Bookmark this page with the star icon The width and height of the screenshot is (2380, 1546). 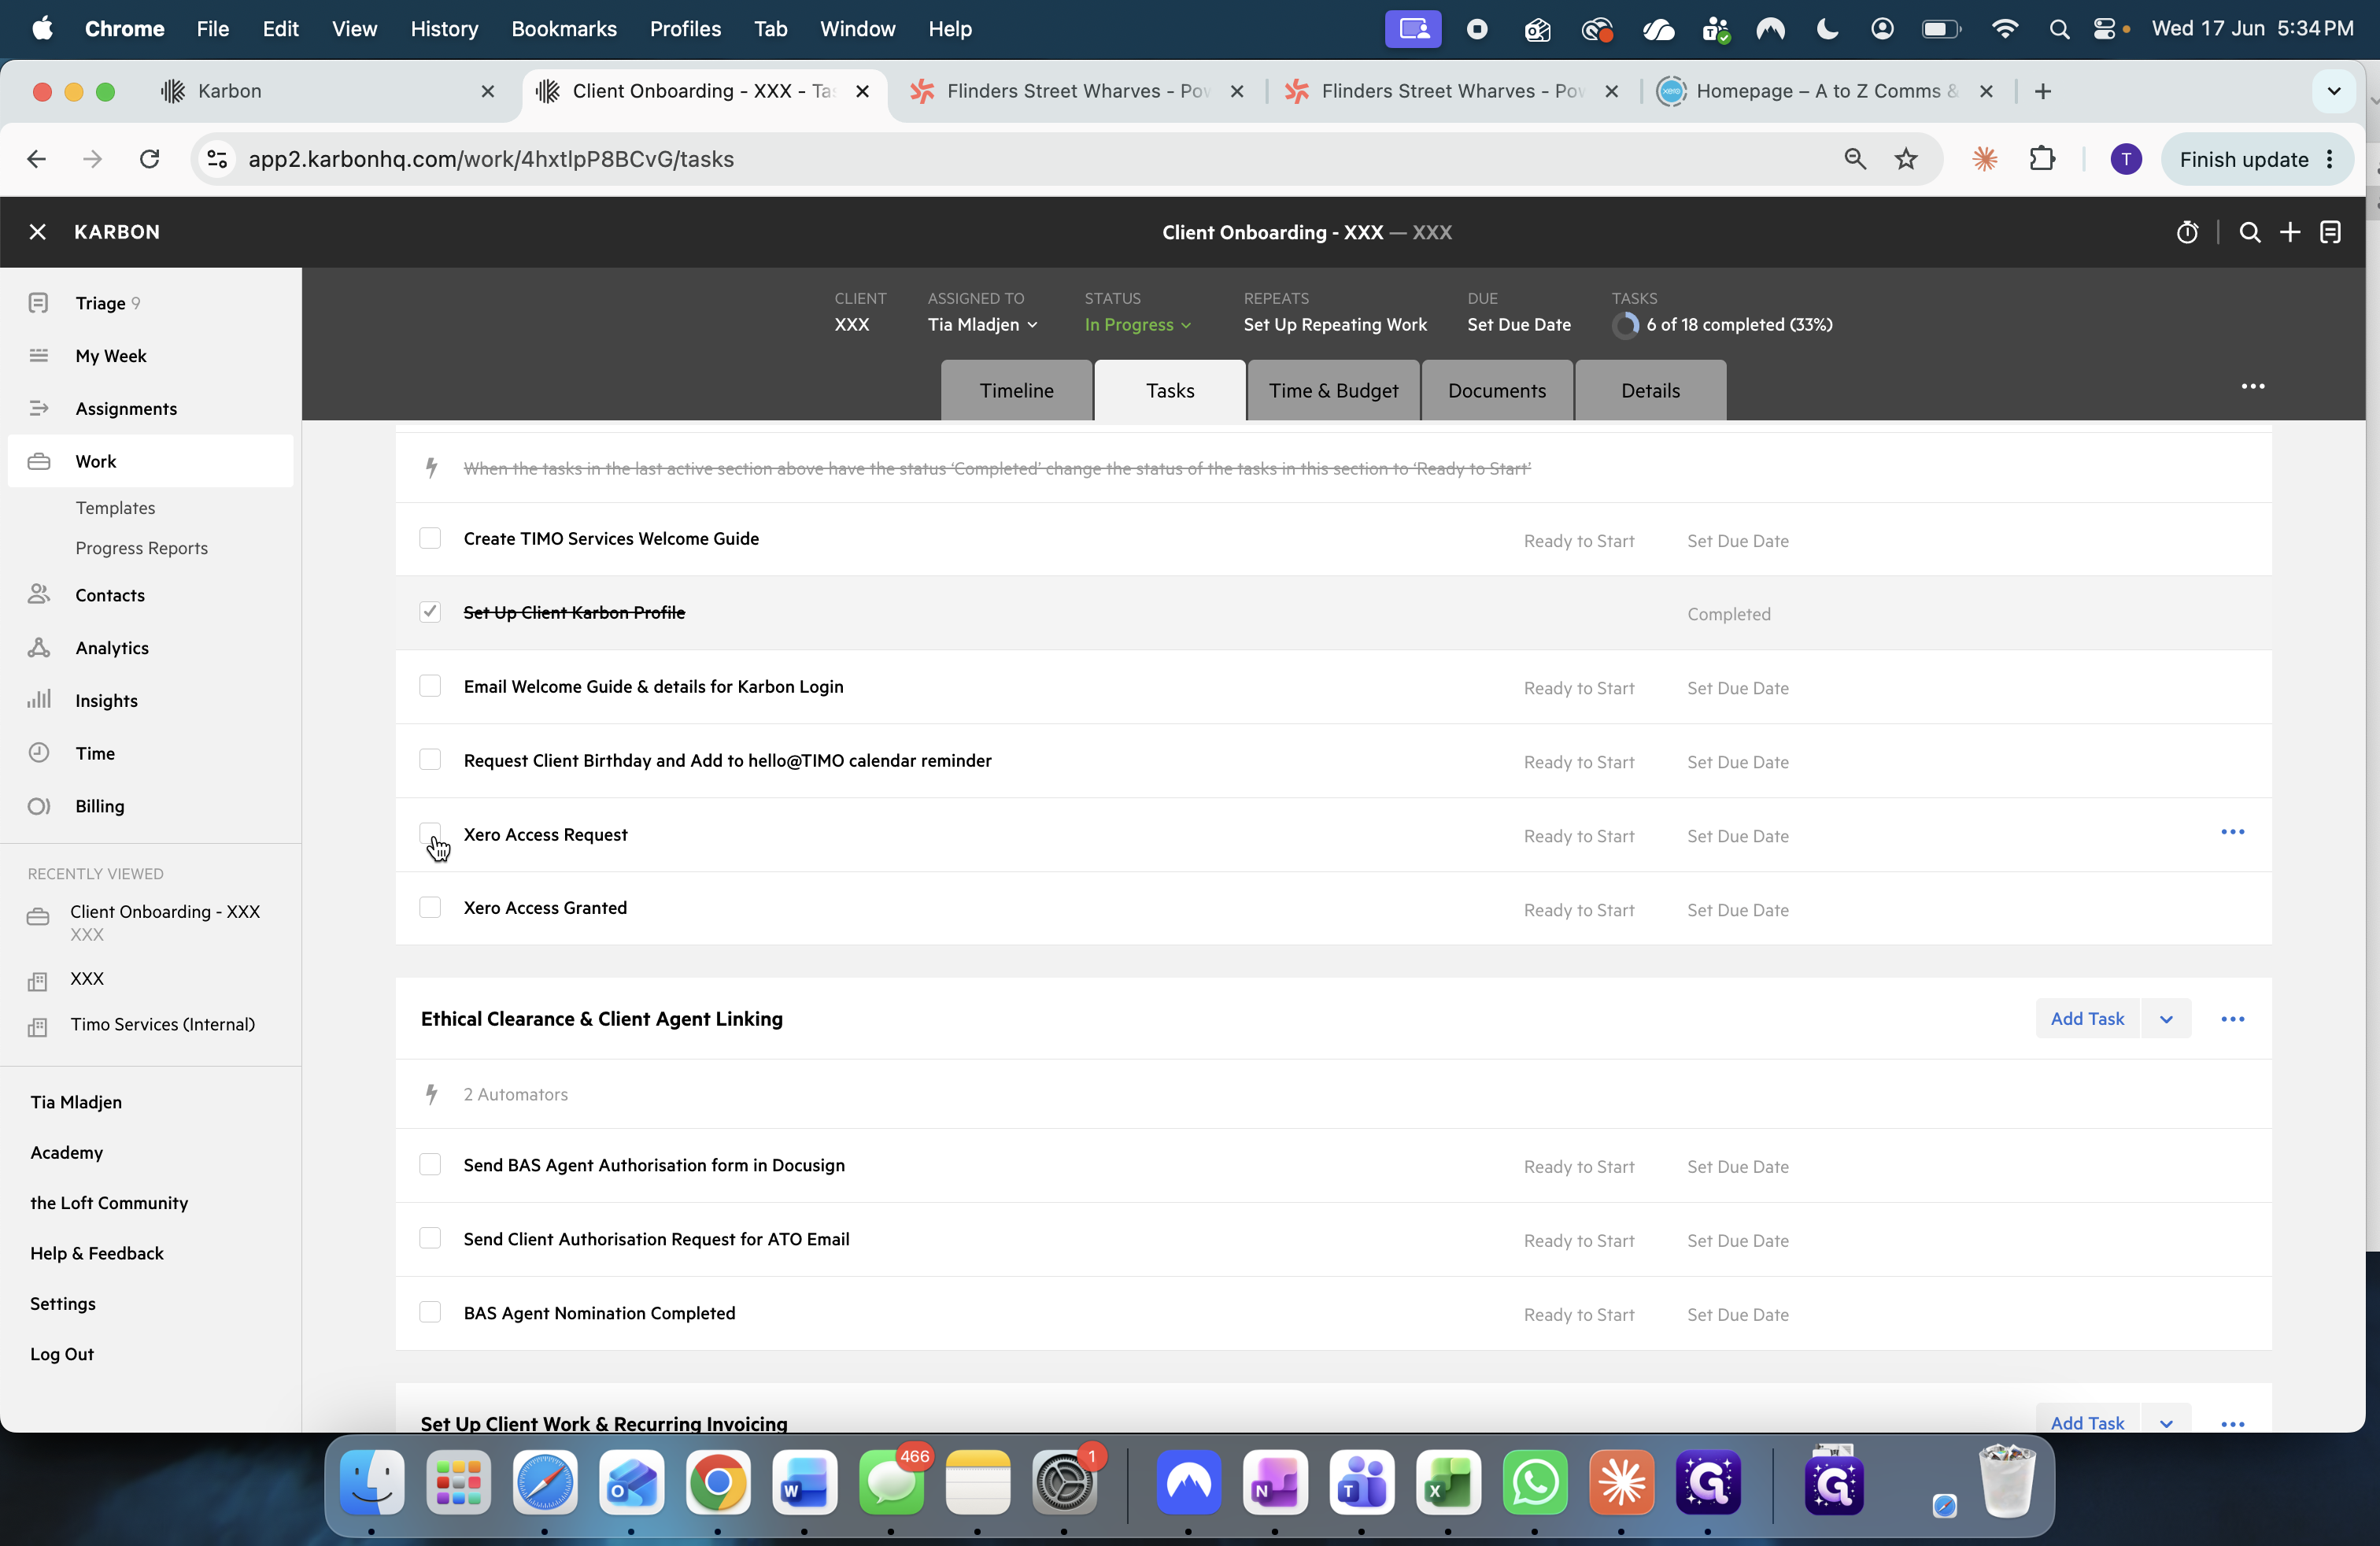(x=1906, y=159)
